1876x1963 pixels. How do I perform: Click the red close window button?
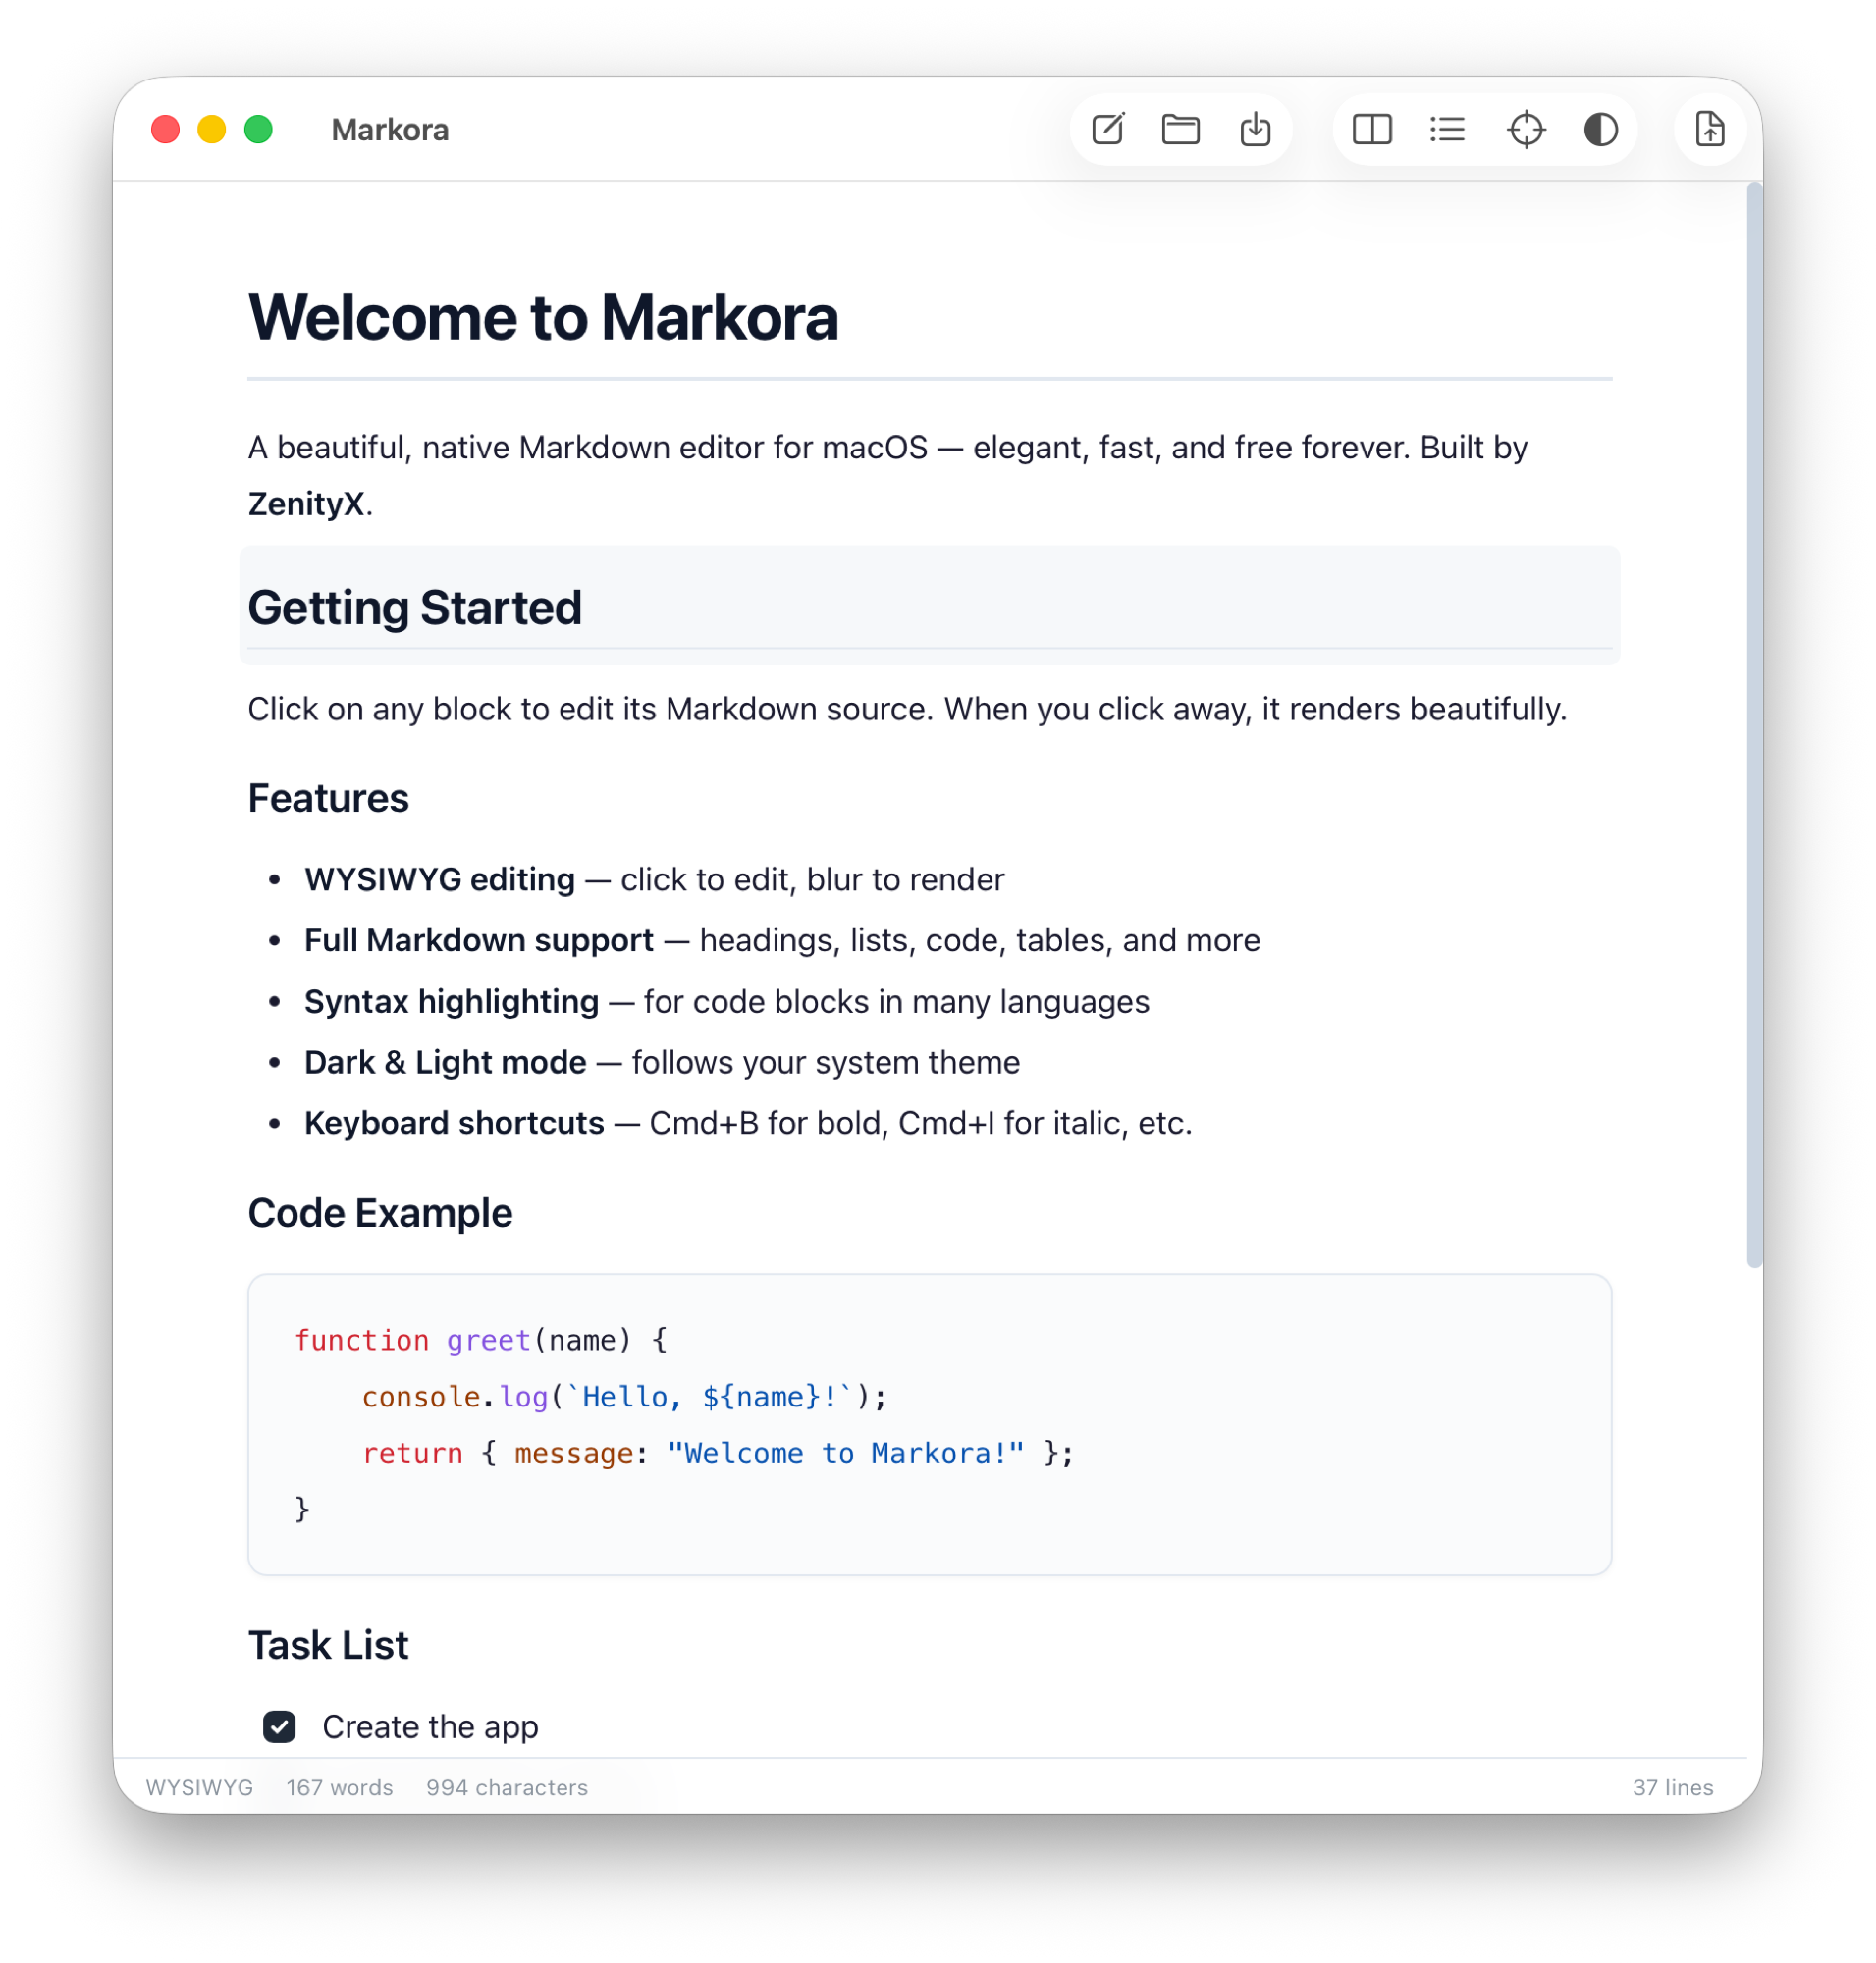point(165,130)
